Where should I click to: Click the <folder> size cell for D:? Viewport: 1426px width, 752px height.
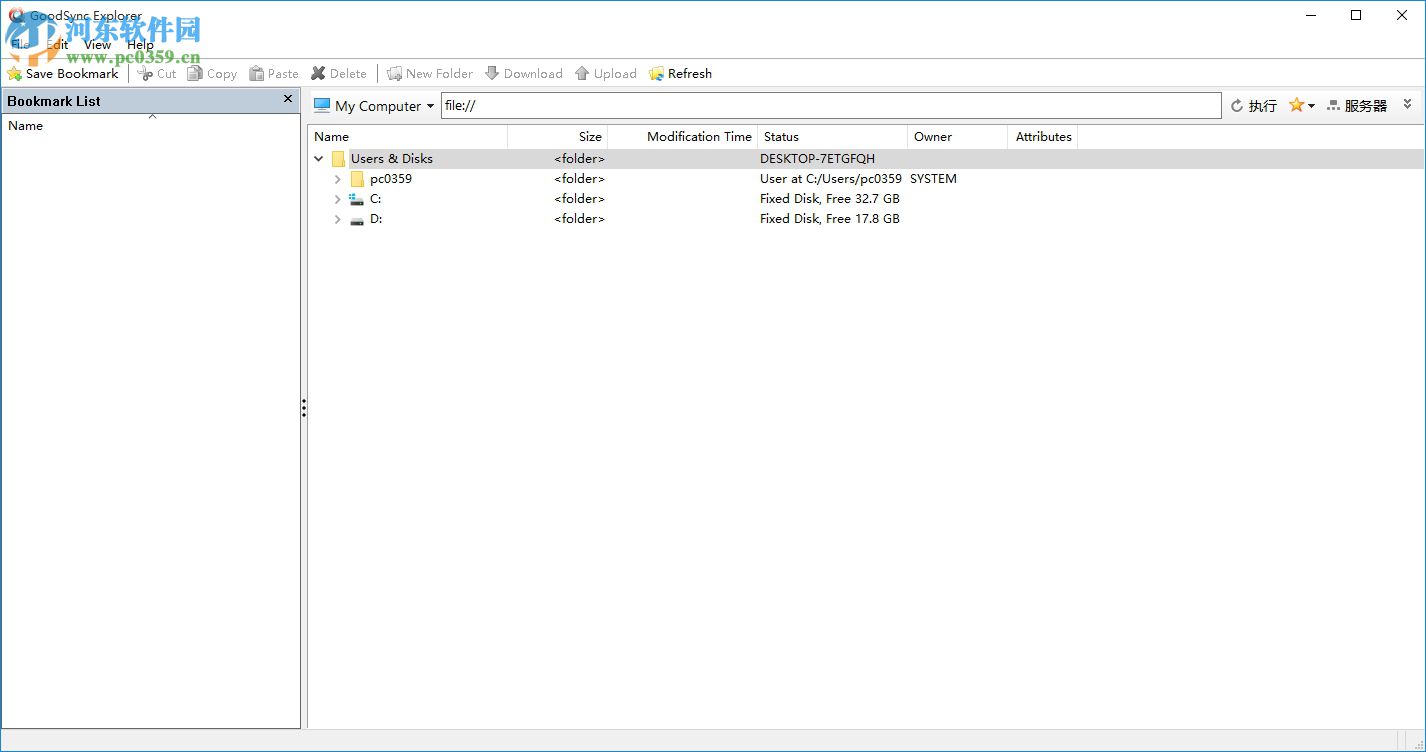click(x=580, y=219)
